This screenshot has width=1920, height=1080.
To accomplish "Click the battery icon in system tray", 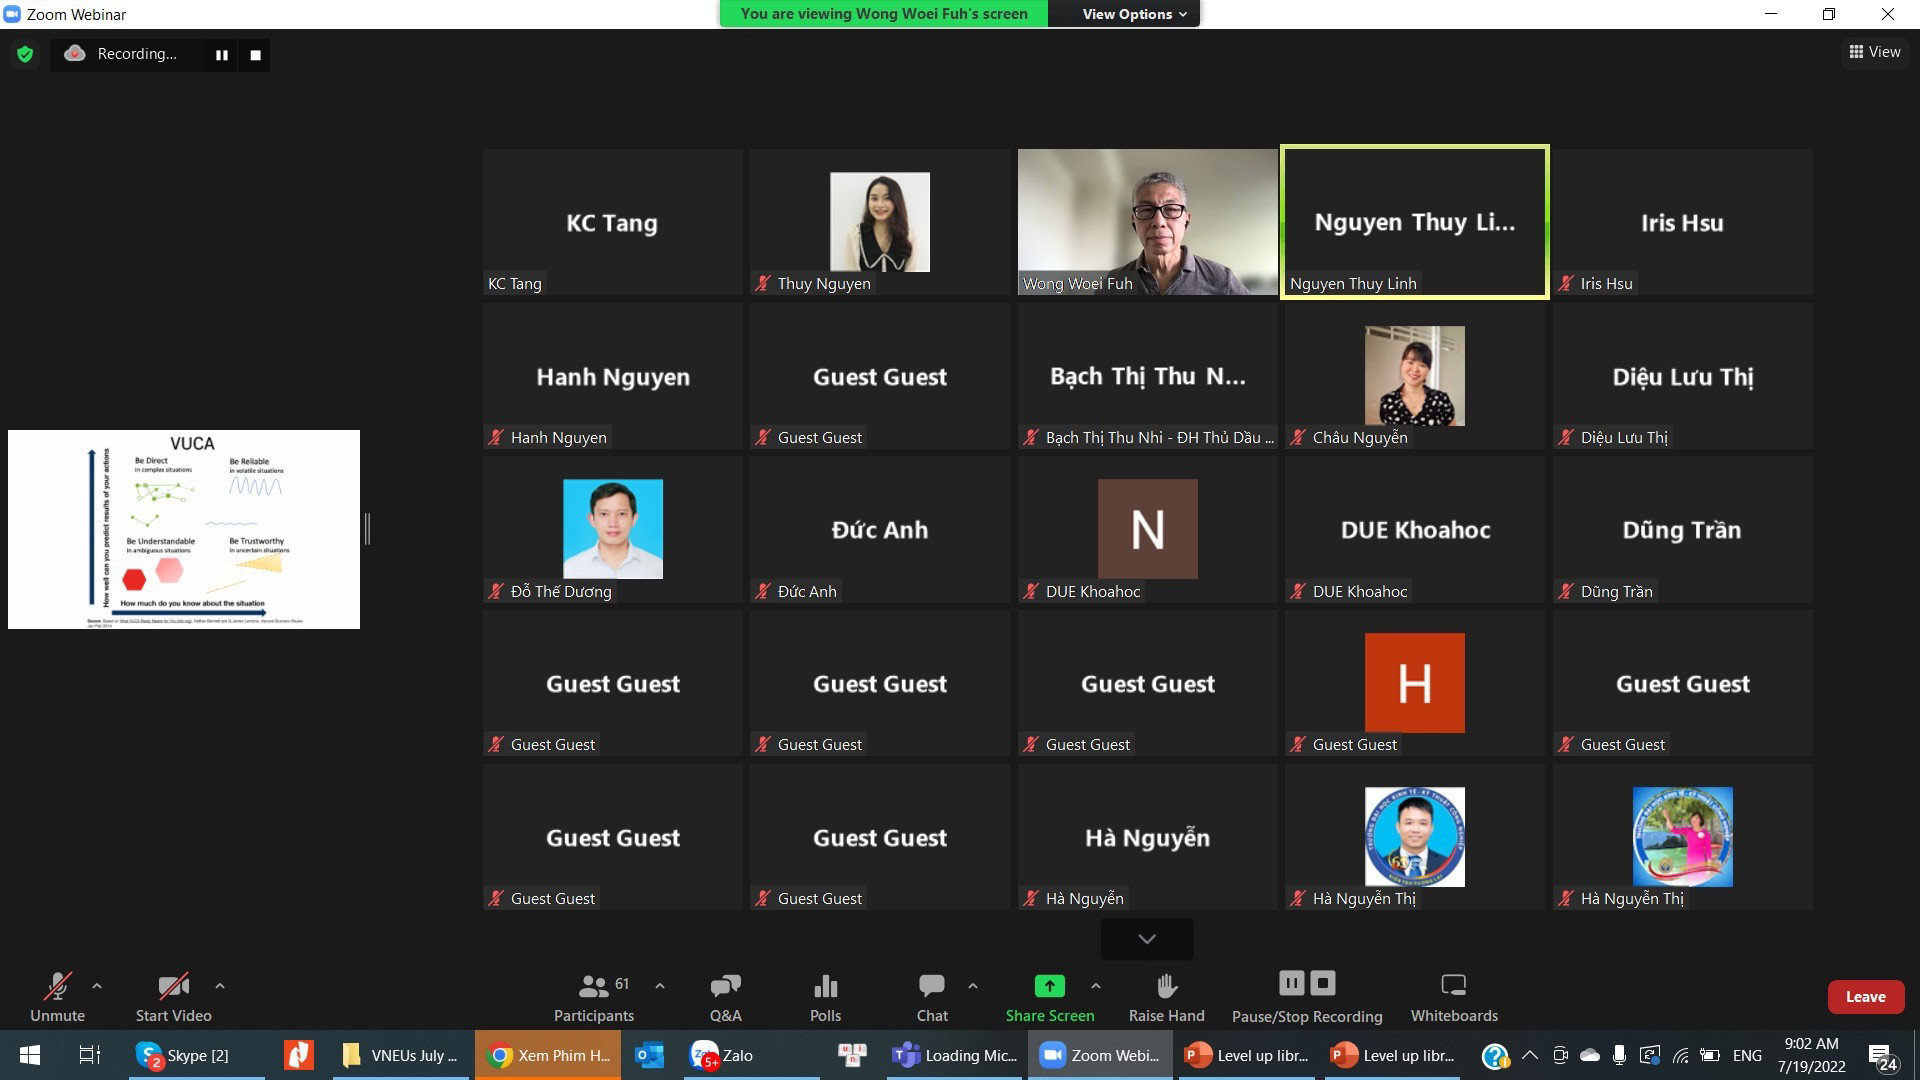I will coord(1711,1055).
